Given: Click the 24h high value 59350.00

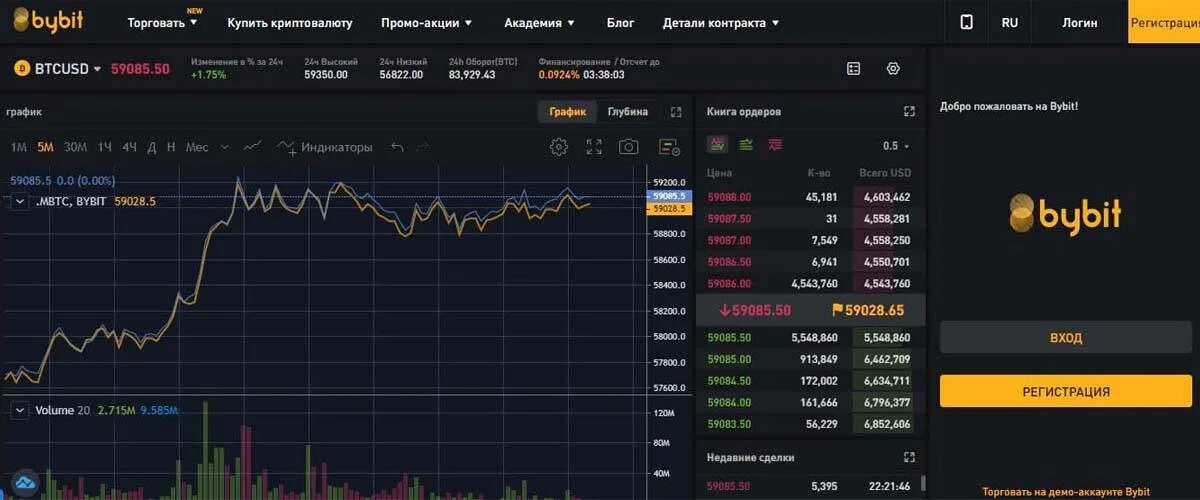Looking at the screenshot, I should pyautogui.click(x=326, y=74).
